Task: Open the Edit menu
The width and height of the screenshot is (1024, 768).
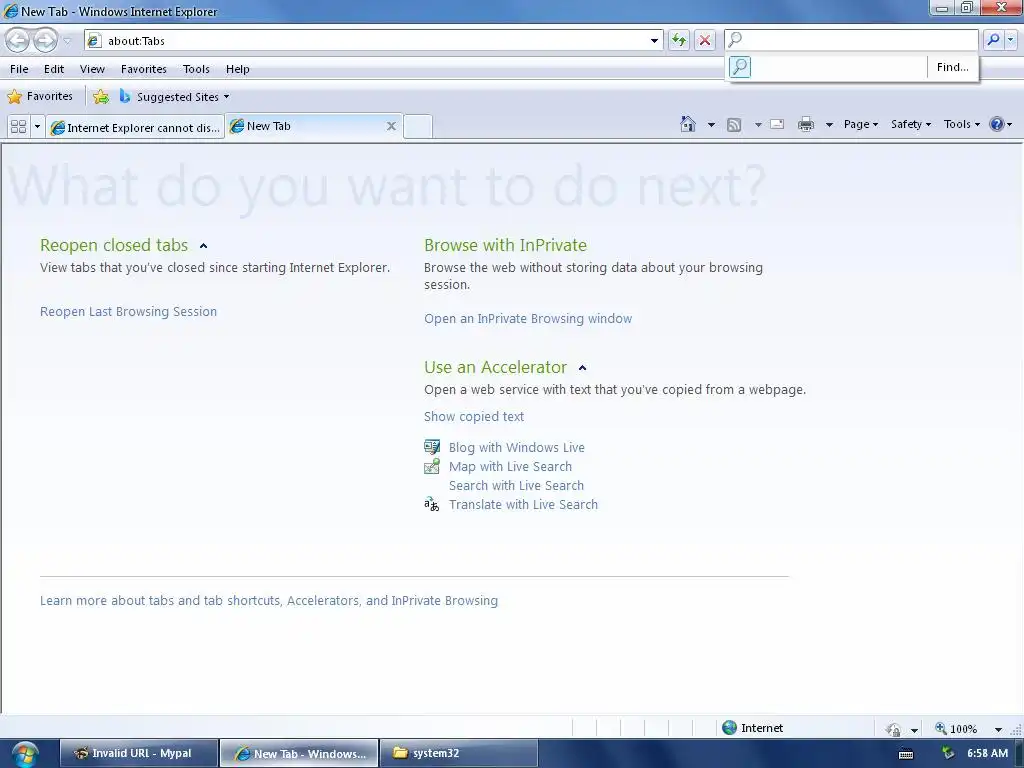Action: coord(54,69)
